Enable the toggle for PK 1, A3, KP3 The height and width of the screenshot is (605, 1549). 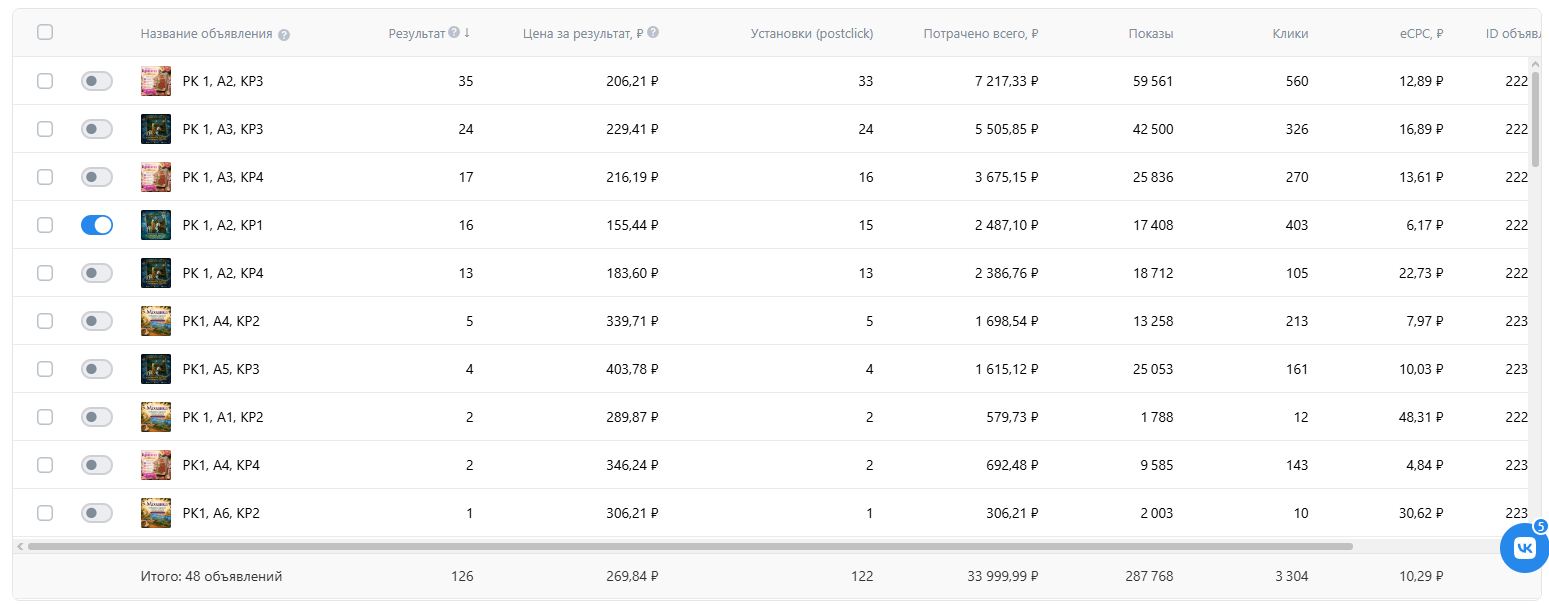point(97,129)
